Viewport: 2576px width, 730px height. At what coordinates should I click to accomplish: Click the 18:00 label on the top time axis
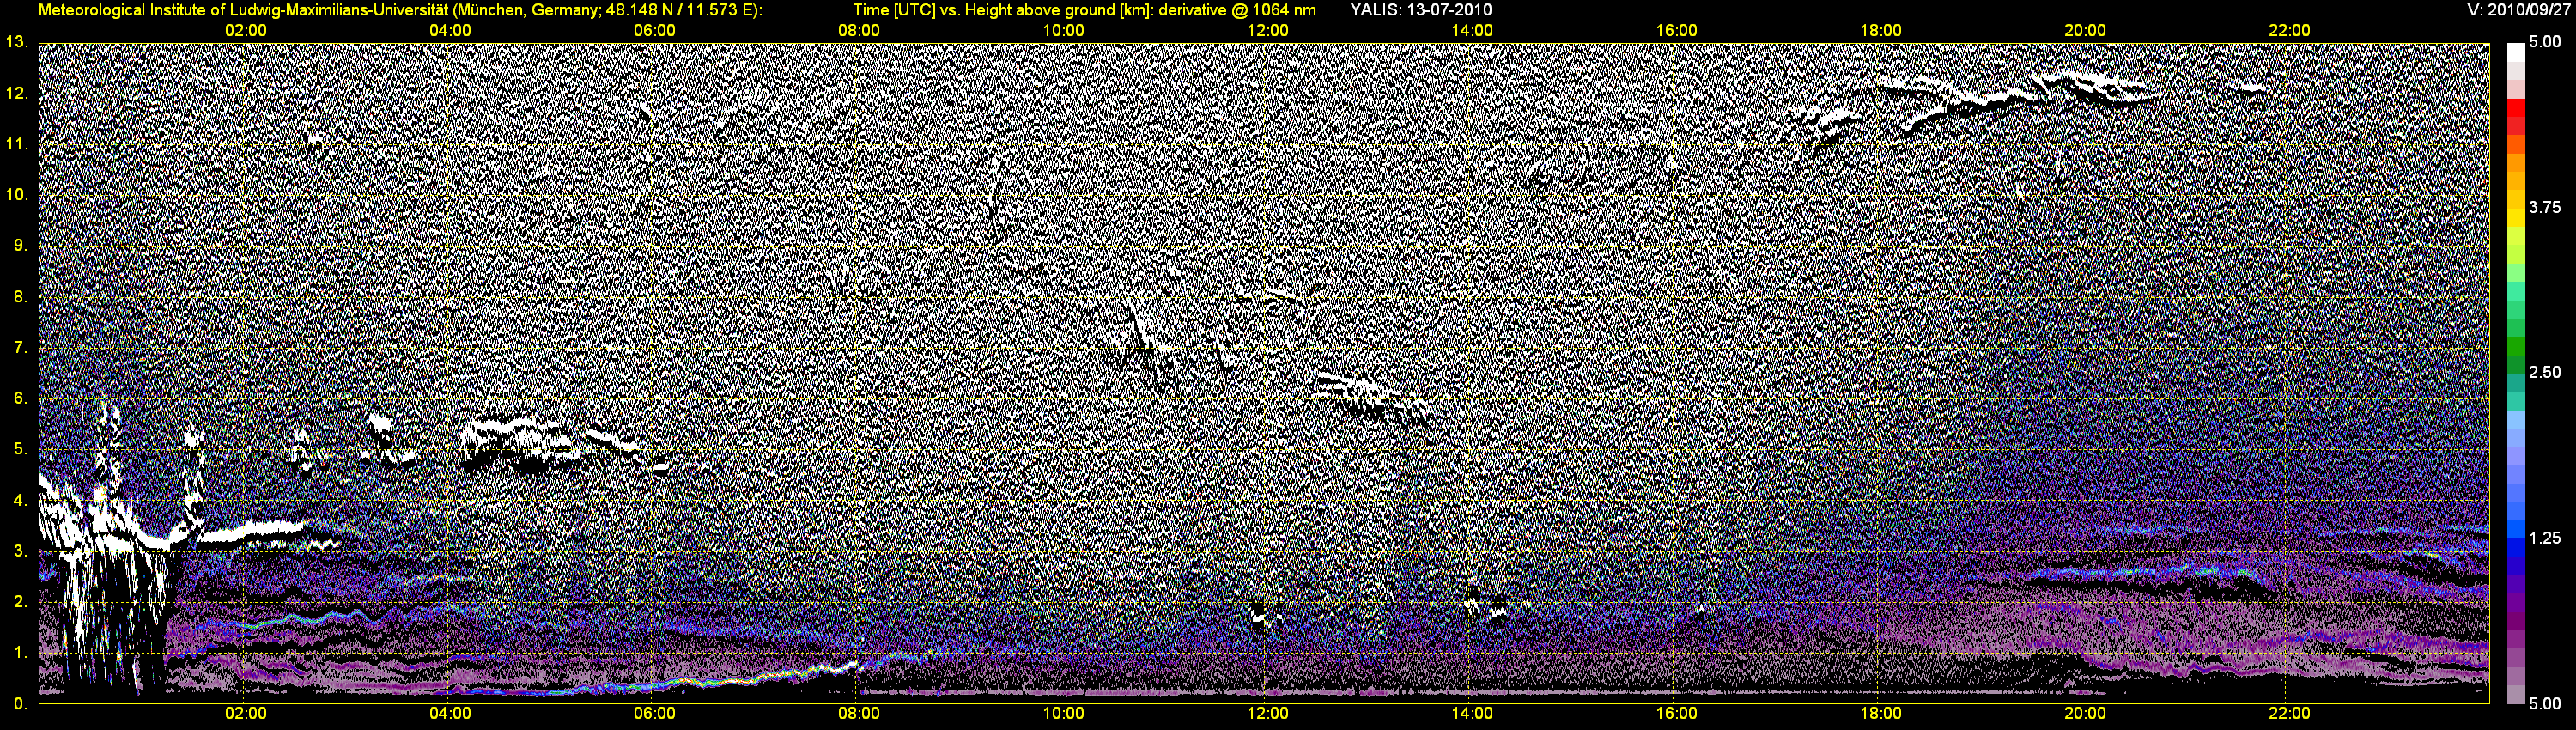click(1880, 31)
